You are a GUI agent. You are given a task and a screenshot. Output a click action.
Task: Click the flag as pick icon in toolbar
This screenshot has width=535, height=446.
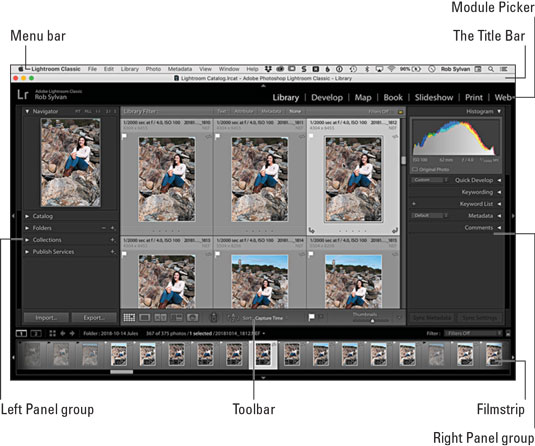(x=311, y=317)
